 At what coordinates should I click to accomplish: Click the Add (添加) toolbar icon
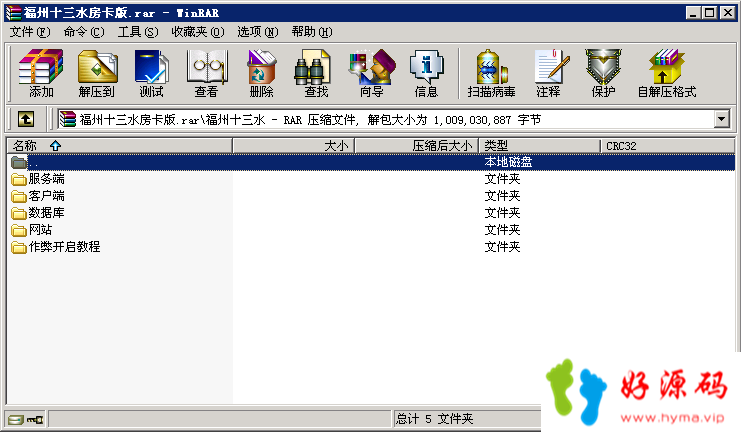(x=41, y=73)
